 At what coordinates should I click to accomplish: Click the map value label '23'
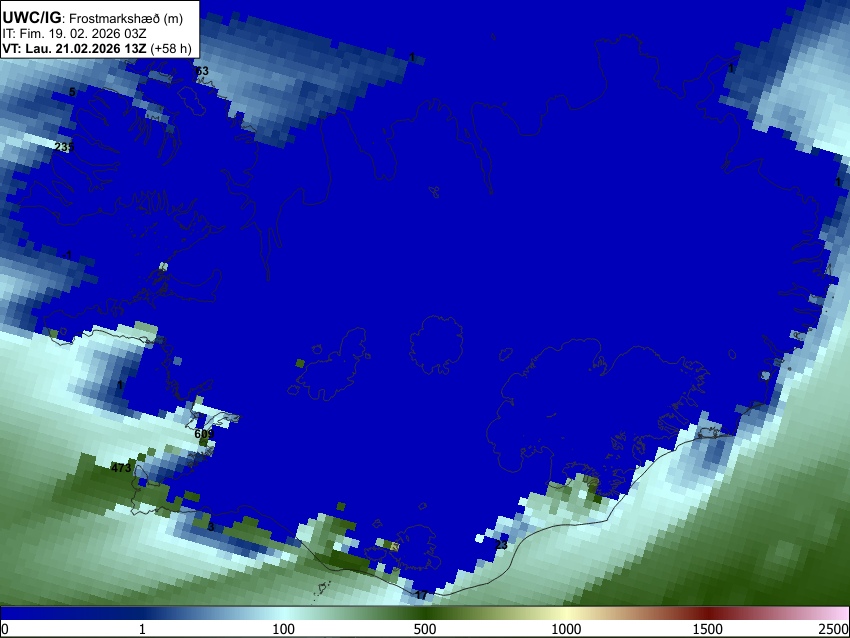[501, 545]
